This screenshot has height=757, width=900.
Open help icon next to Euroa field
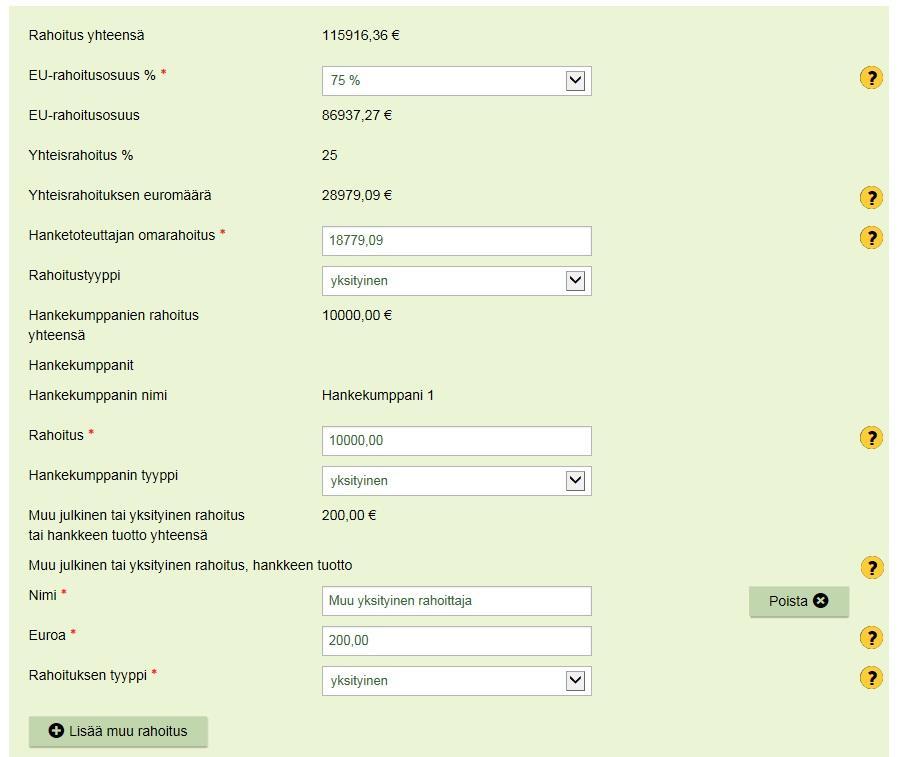(871, 638)
